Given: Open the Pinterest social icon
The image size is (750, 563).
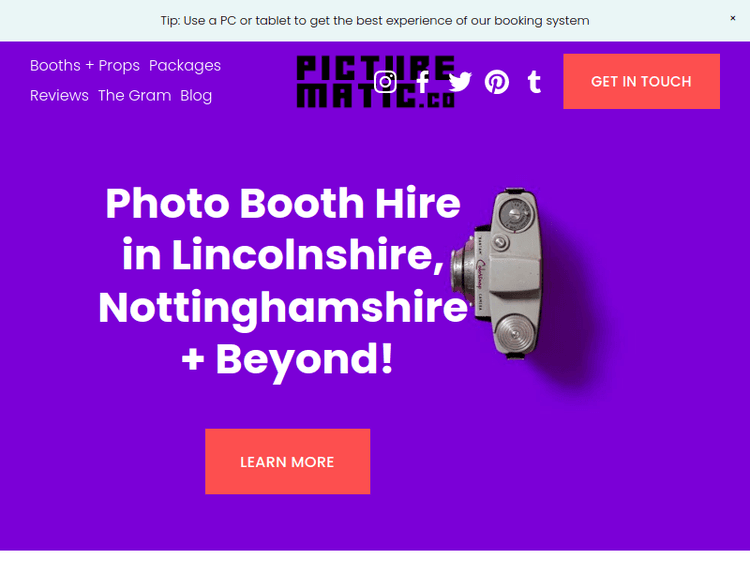Looking at the screenshot, I should tap(496, 82).
